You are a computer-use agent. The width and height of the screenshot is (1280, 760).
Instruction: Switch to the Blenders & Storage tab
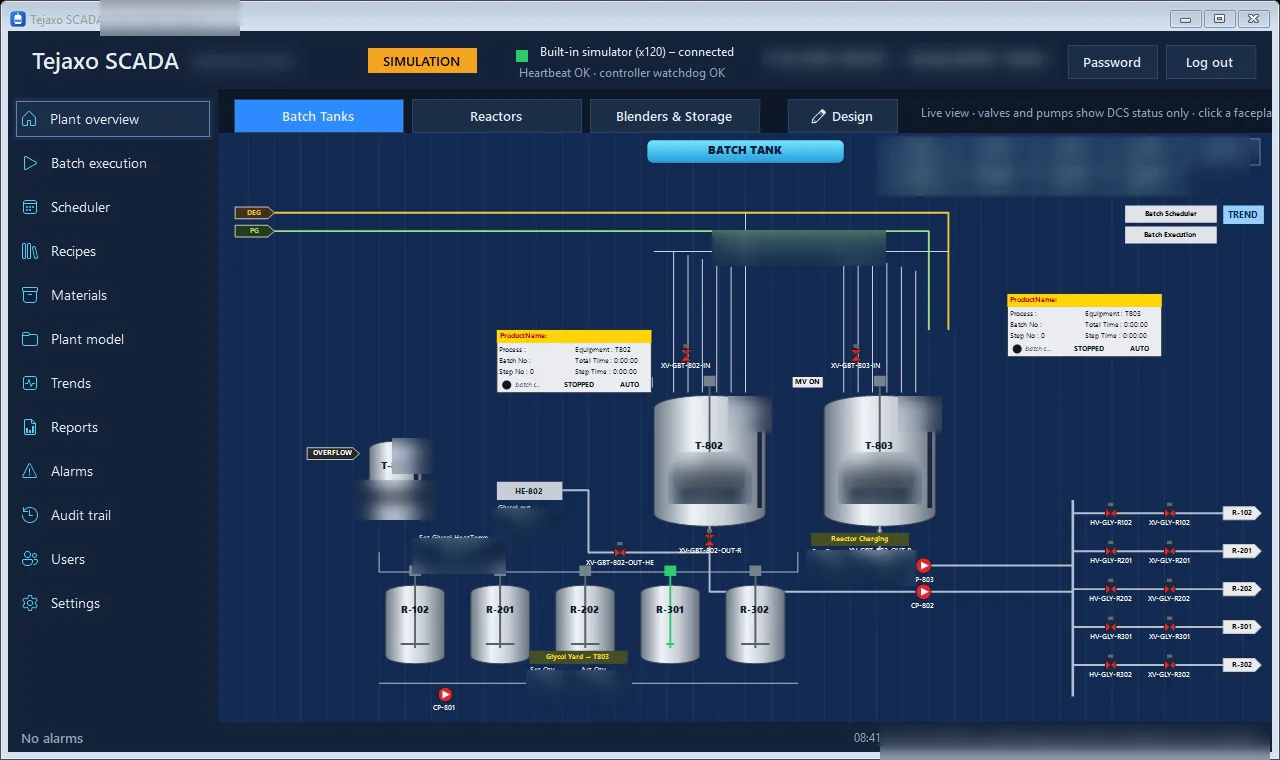coord(674,116)
